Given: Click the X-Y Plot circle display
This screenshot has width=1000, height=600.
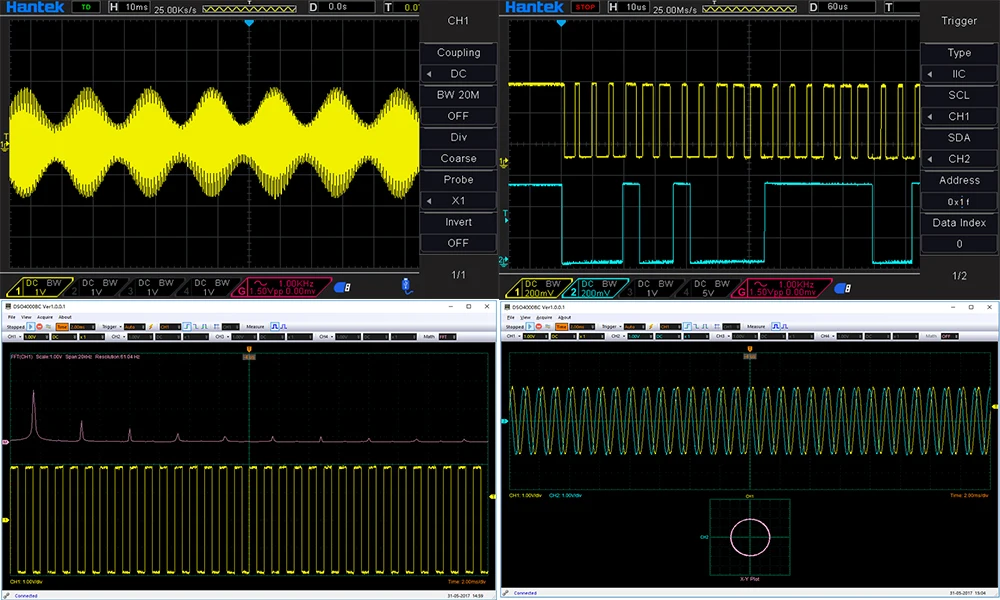Looking at the screenshot, I should tap(749, 537).
